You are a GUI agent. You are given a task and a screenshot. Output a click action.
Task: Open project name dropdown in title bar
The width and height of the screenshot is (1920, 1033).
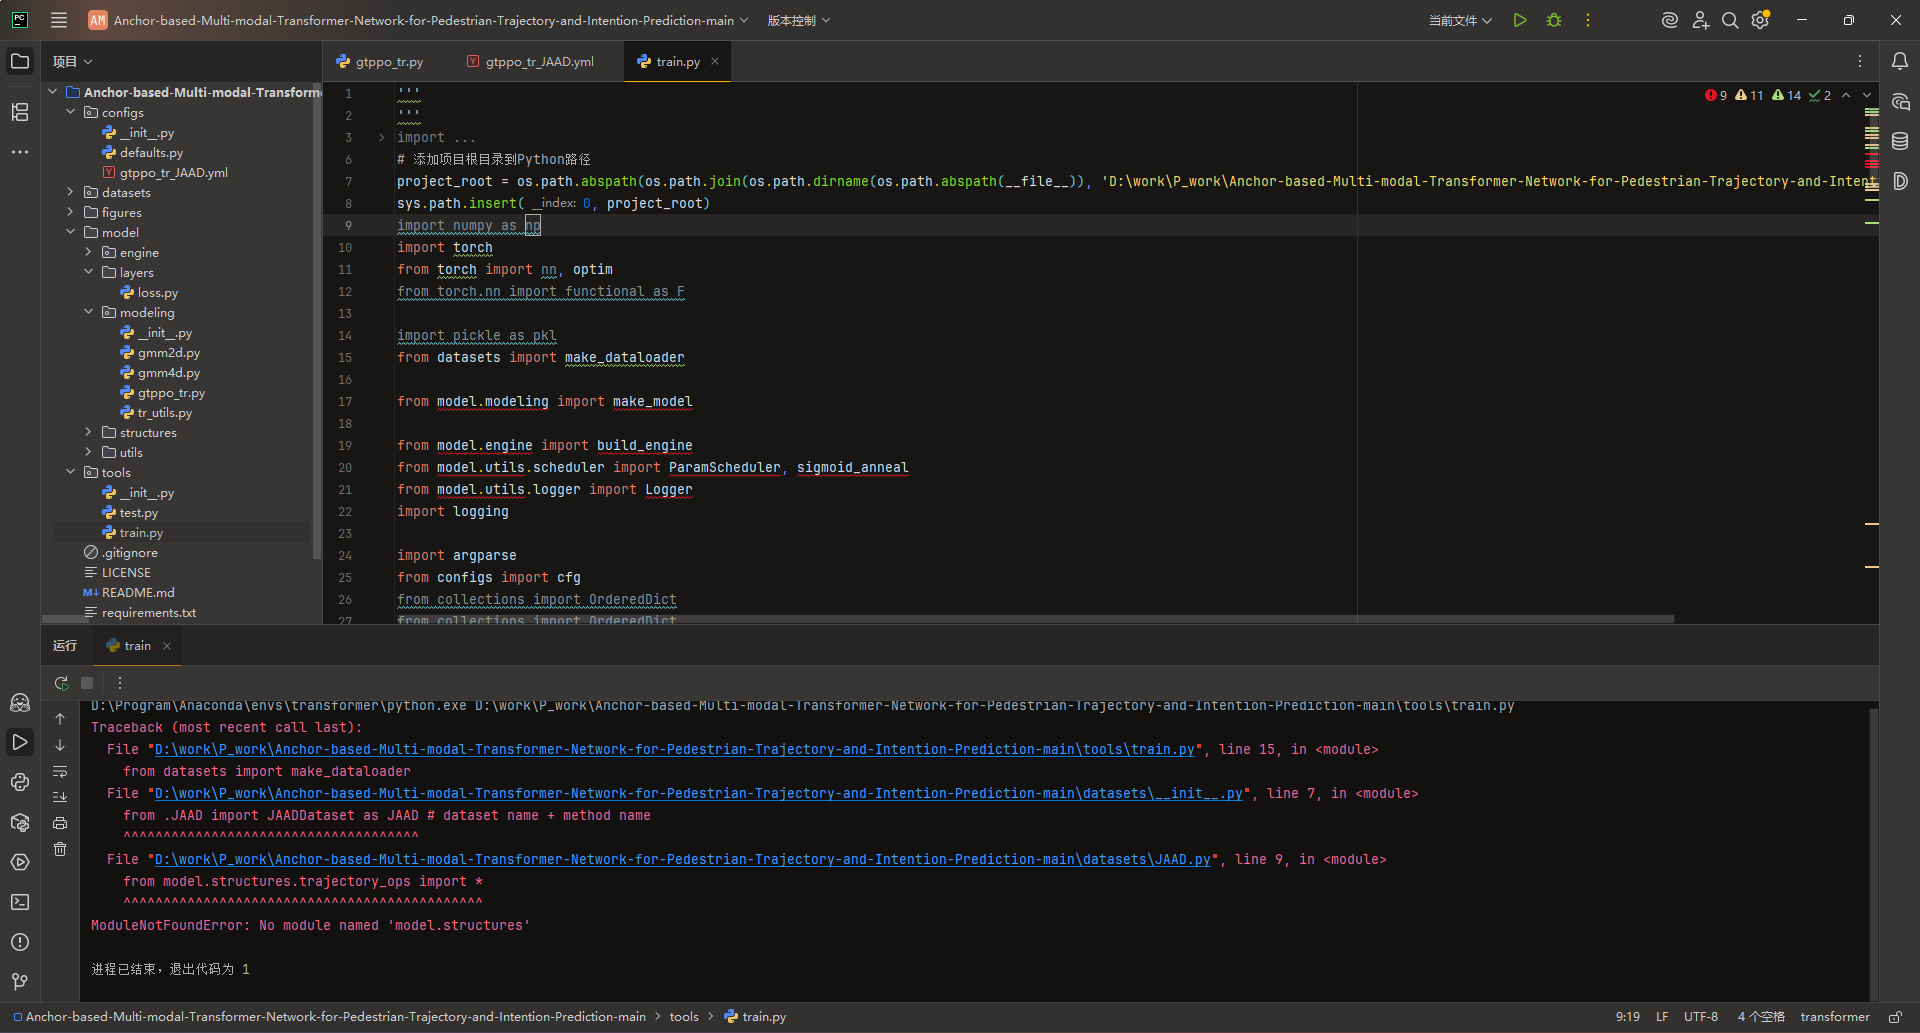point(418,20)
